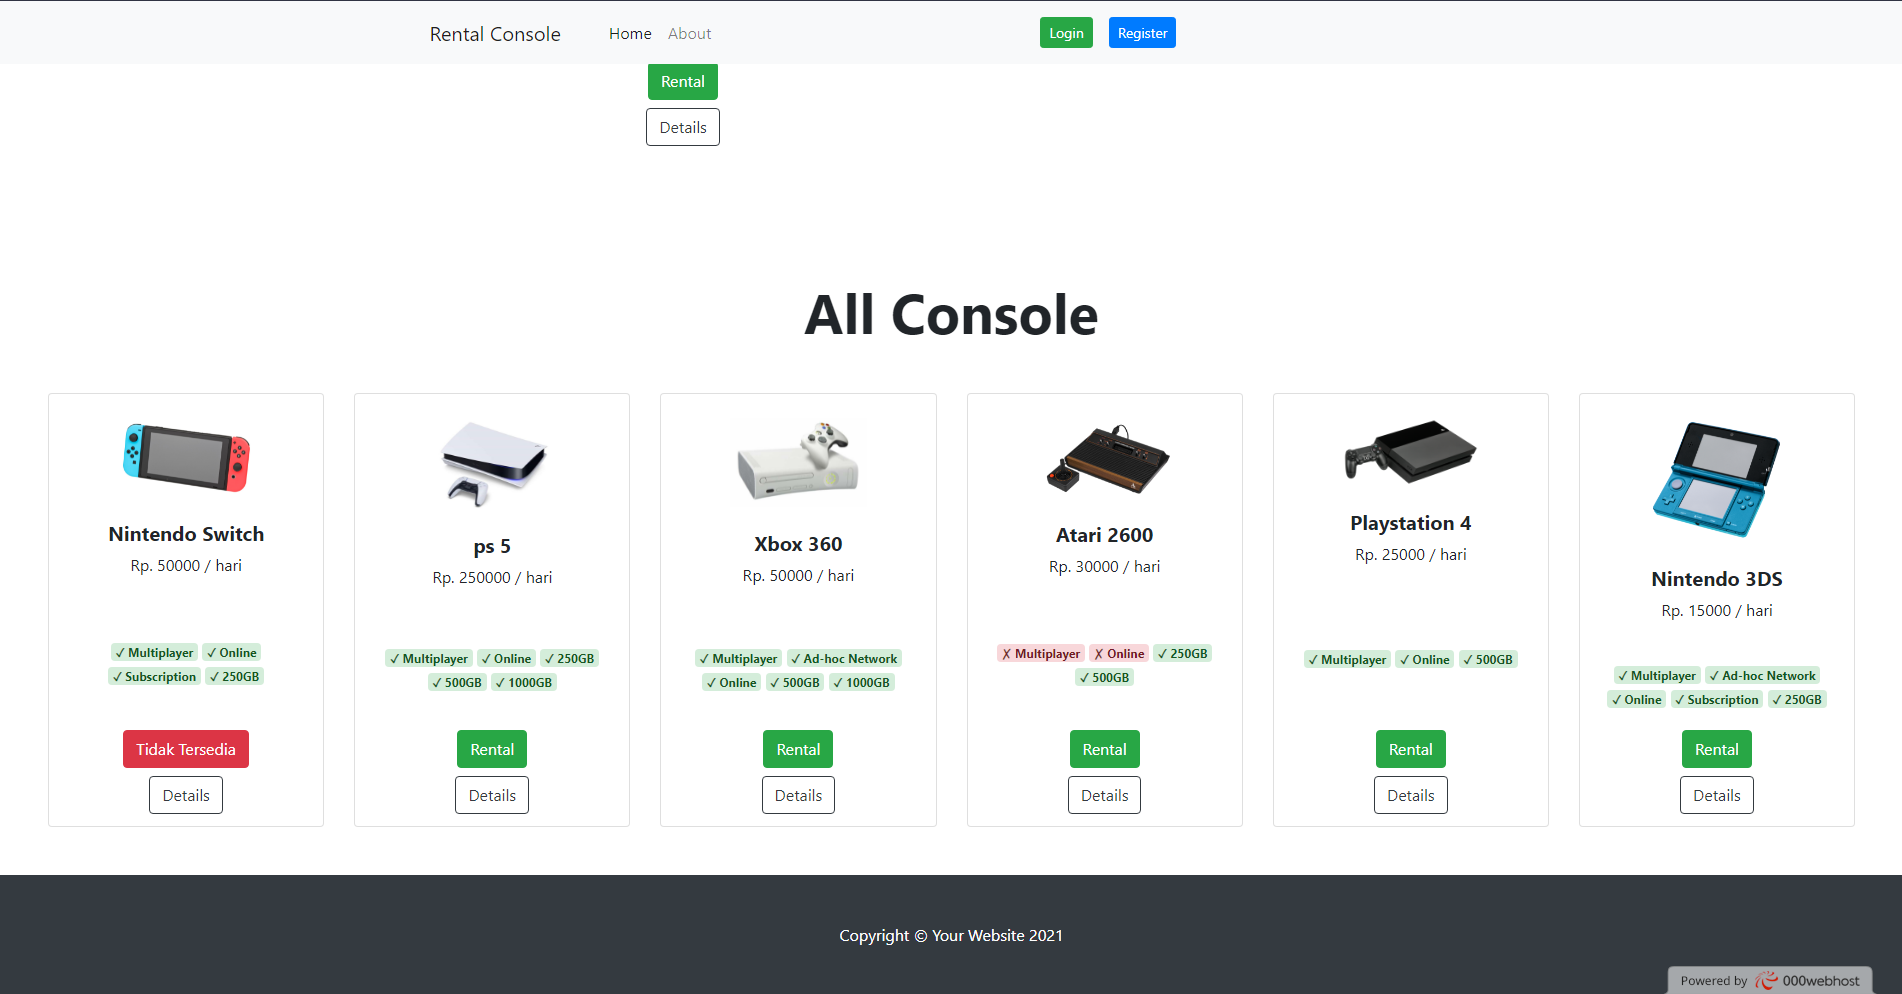This screenshot has width=1902, height=994.
Task: Rent the Xbox 360 console
Action: pos(798,749)
